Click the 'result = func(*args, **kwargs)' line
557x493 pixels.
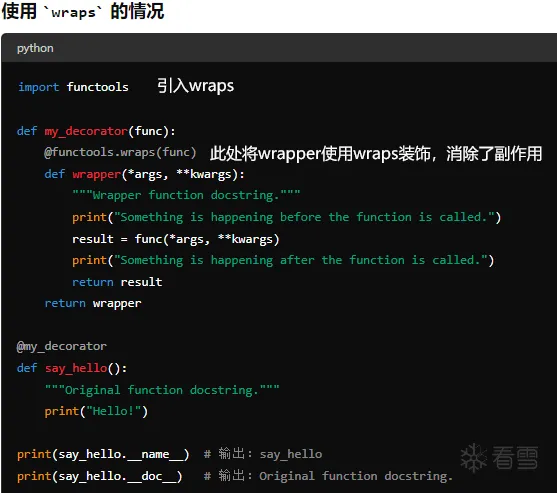point(175,239)
